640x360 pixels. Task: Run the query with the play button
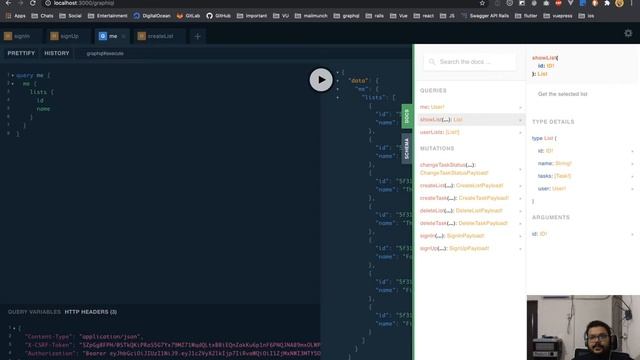(321, 80)
